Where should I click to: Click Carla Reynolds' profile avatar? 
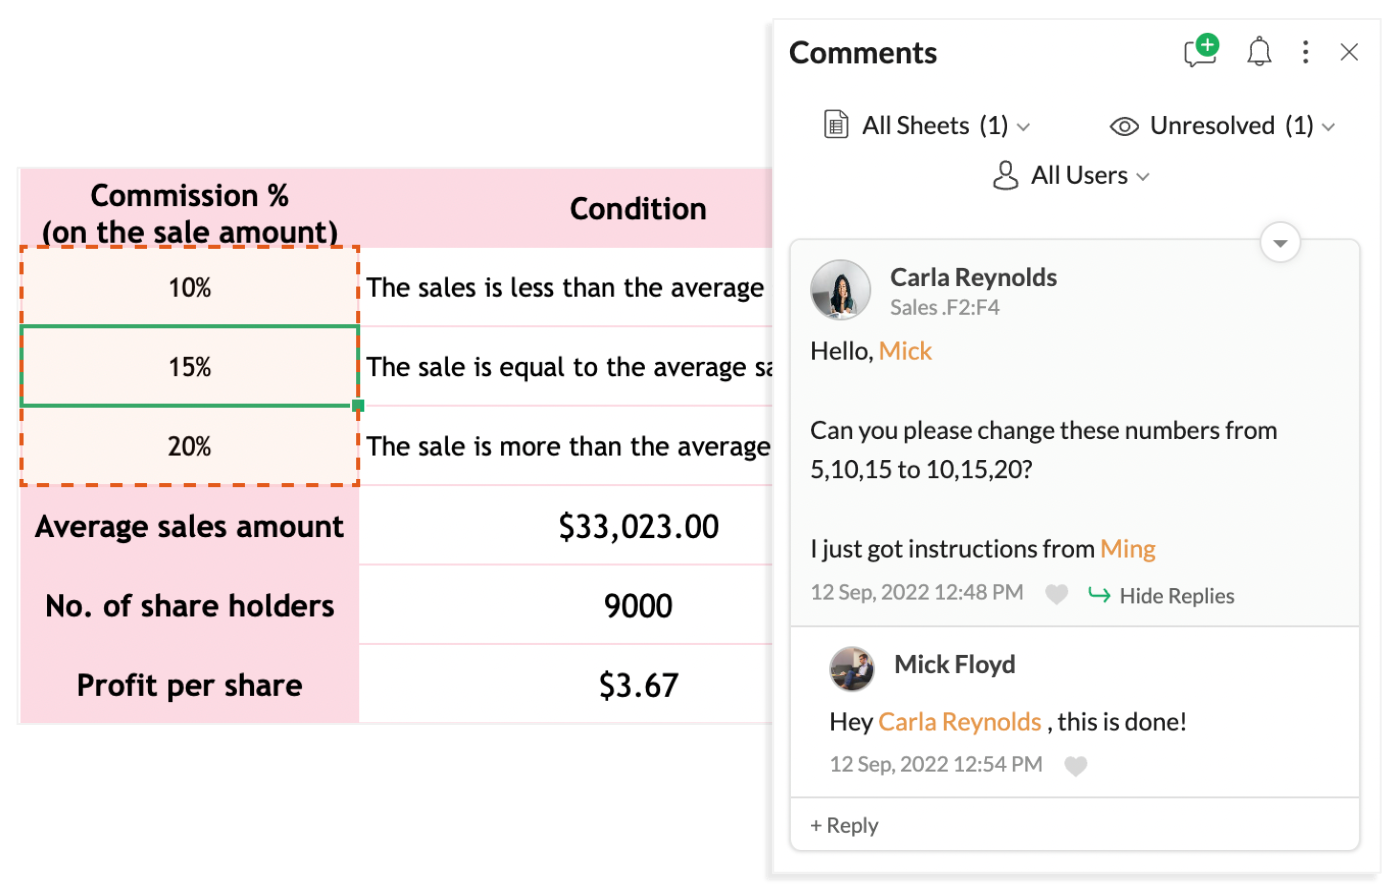840,290
